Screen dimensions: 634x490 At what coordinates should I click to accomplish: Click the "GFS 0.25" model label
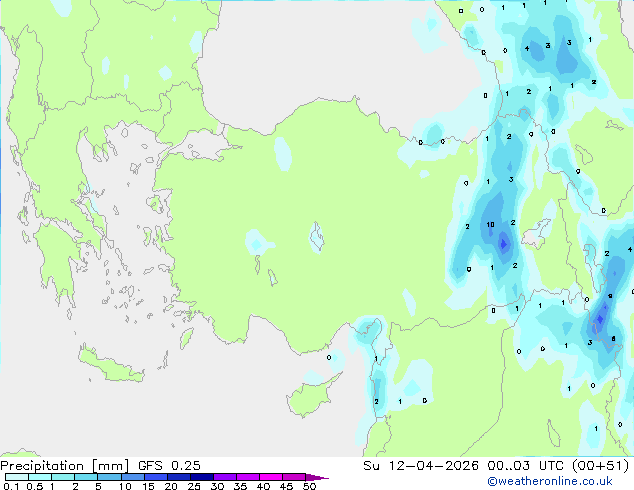click(x=169, y=466)
